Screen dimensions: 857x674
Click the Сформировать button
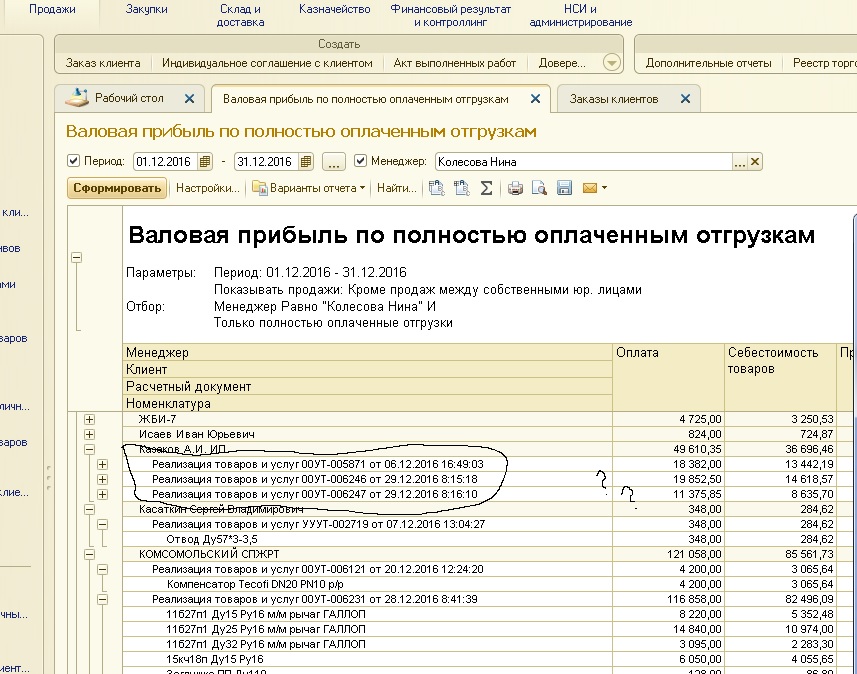(117, 188)
